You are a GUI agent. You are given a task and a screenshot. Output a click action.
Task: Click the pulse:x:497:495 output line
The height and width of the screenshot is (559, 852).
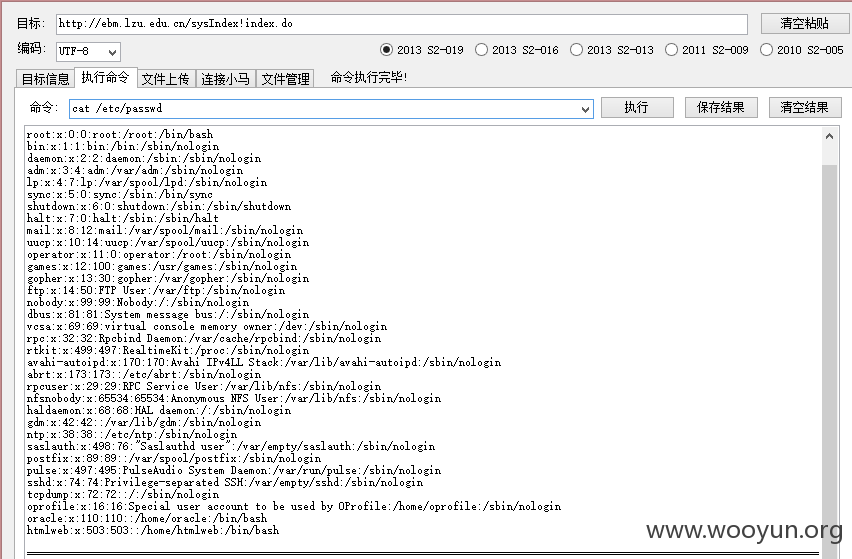[234, 470]
